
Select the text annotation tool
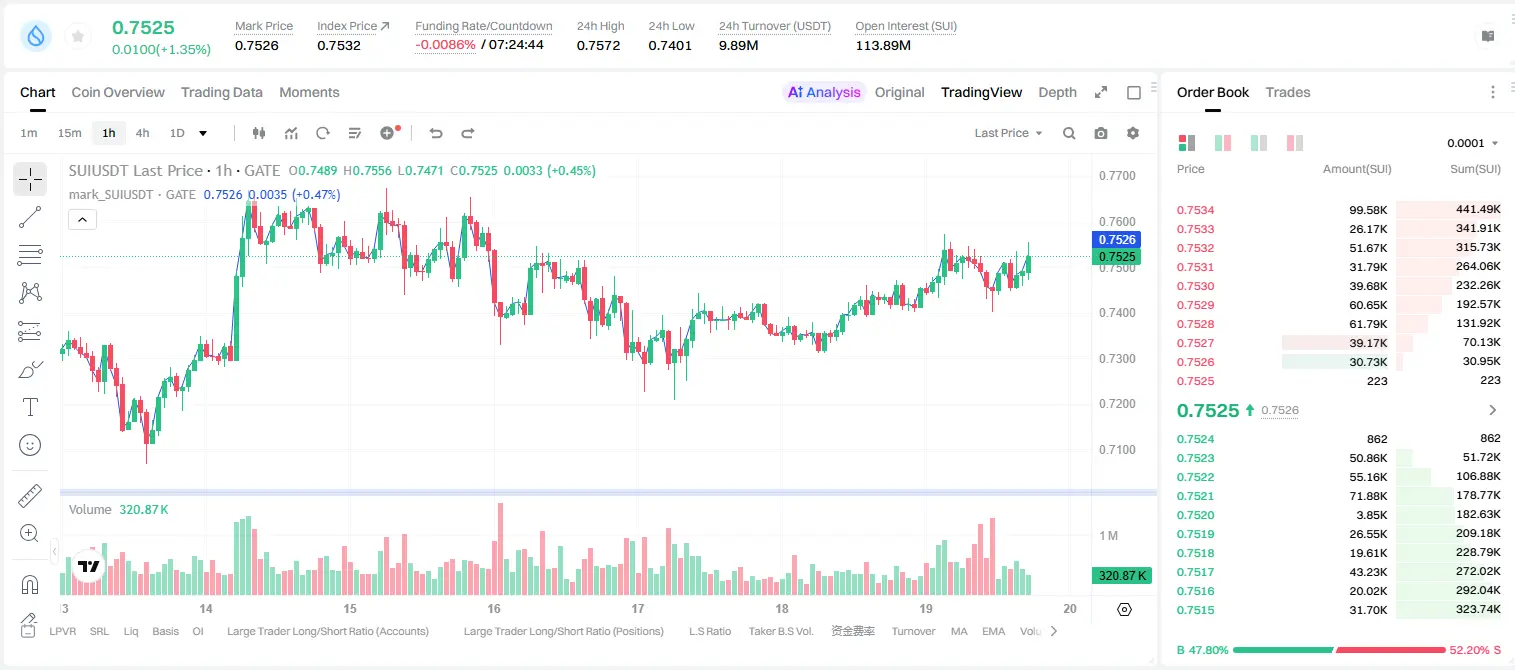(x=30, y=407)
